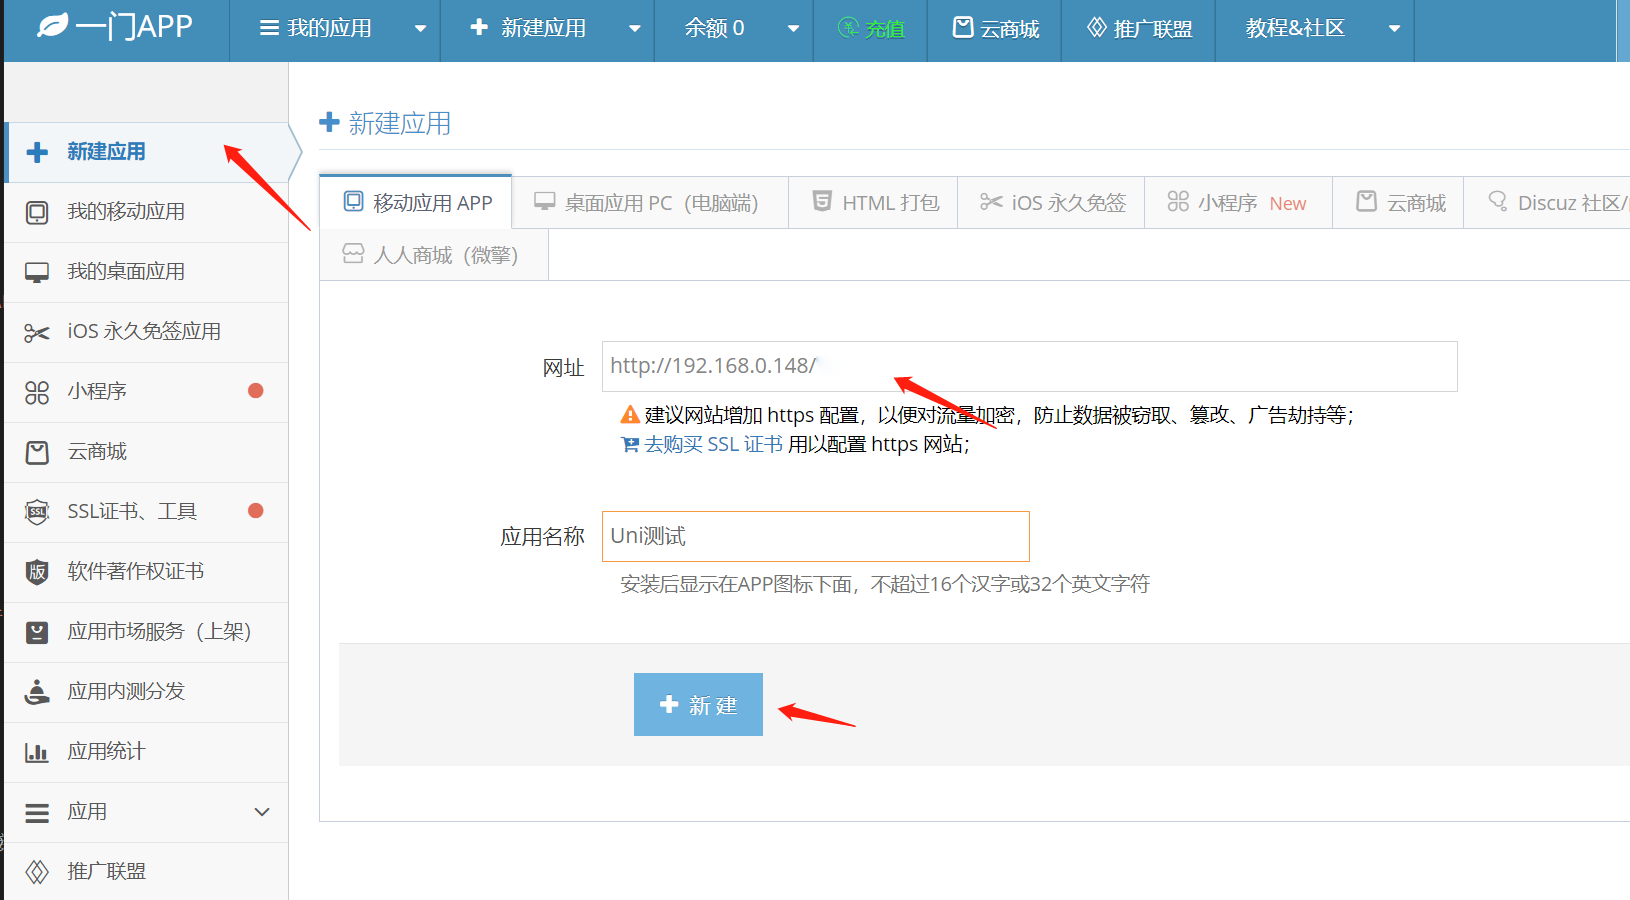
Task: Open 应用市场服务（上架）in the sidebar
Action: coord(146,632)
